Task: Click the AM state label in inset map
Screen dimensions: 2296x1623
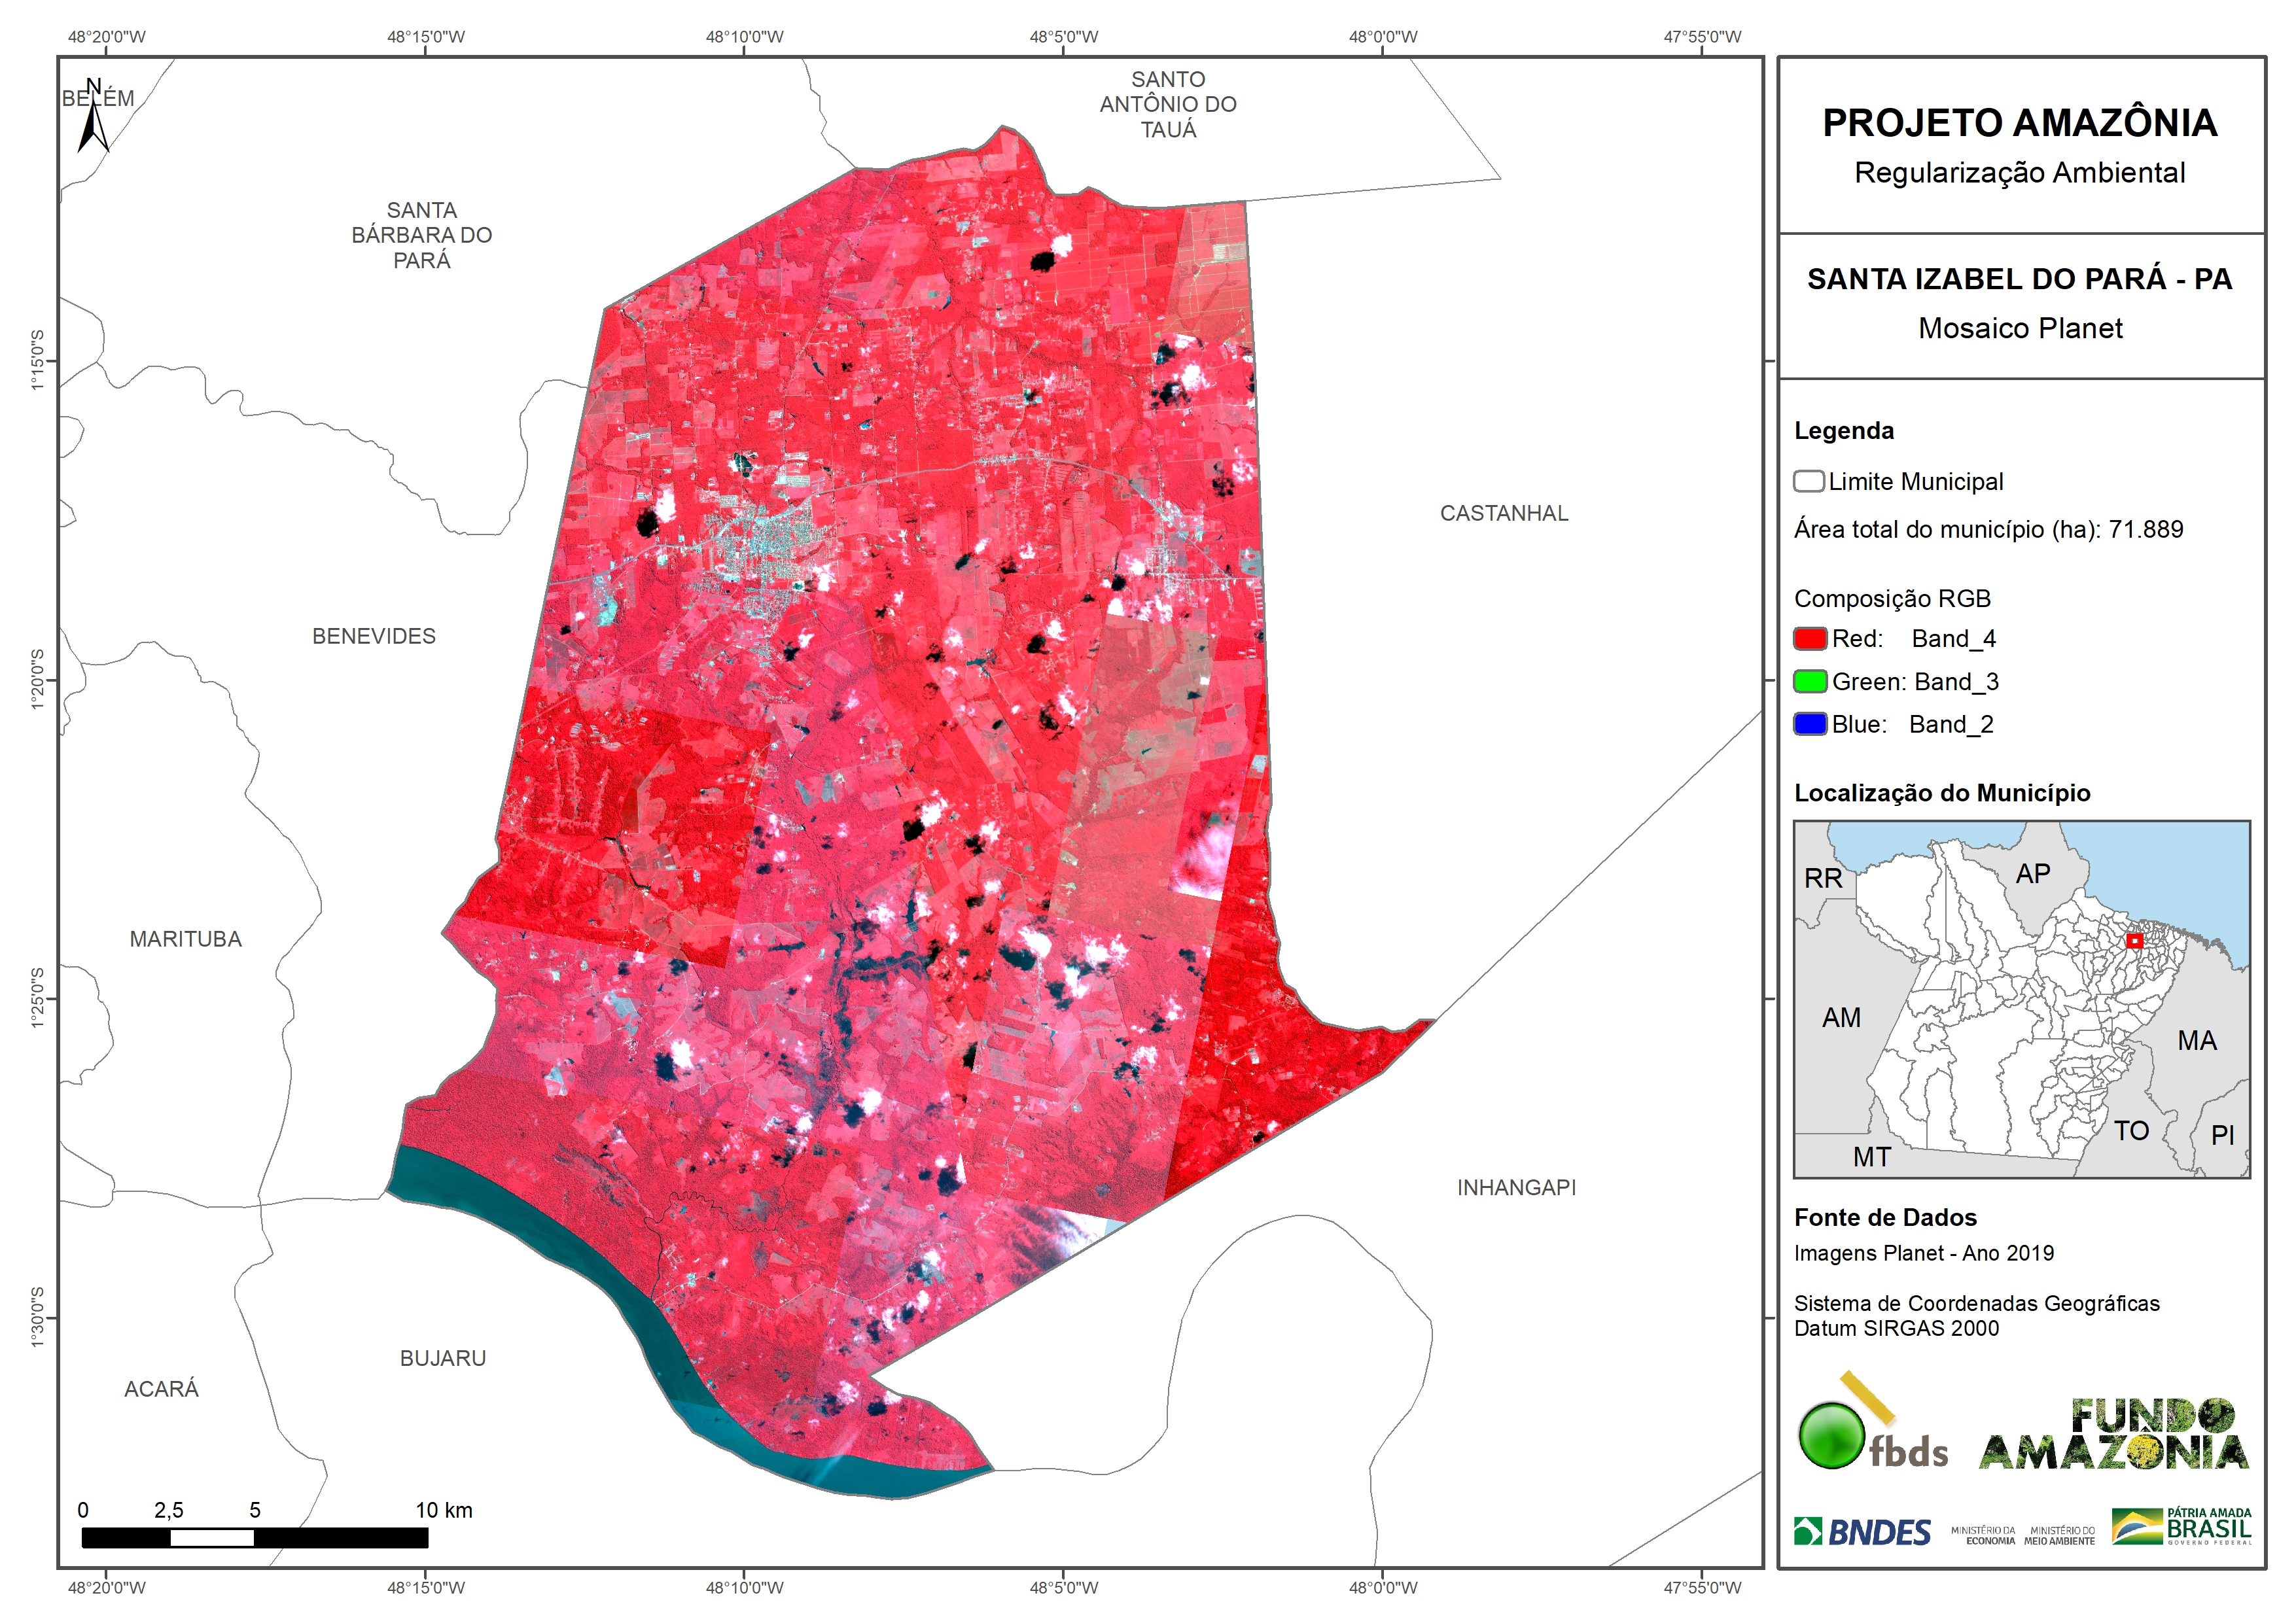Action: [1840, 1017]
